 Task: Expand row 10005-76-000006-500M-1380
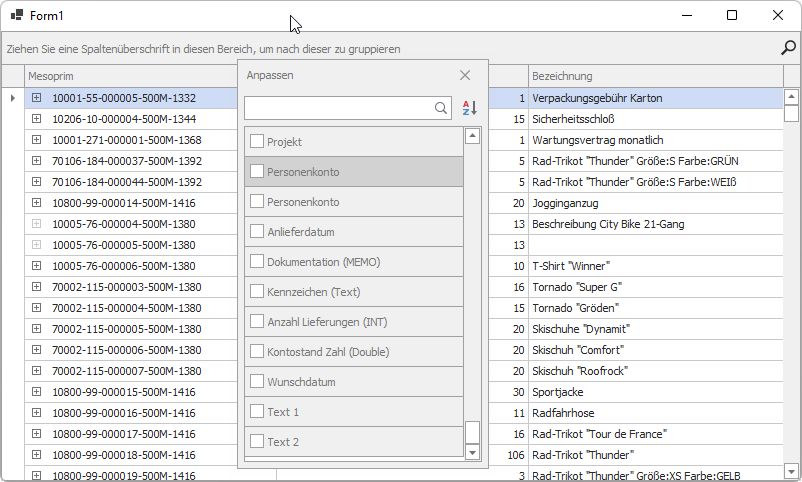pyautogui.click(x=36, y=265)
